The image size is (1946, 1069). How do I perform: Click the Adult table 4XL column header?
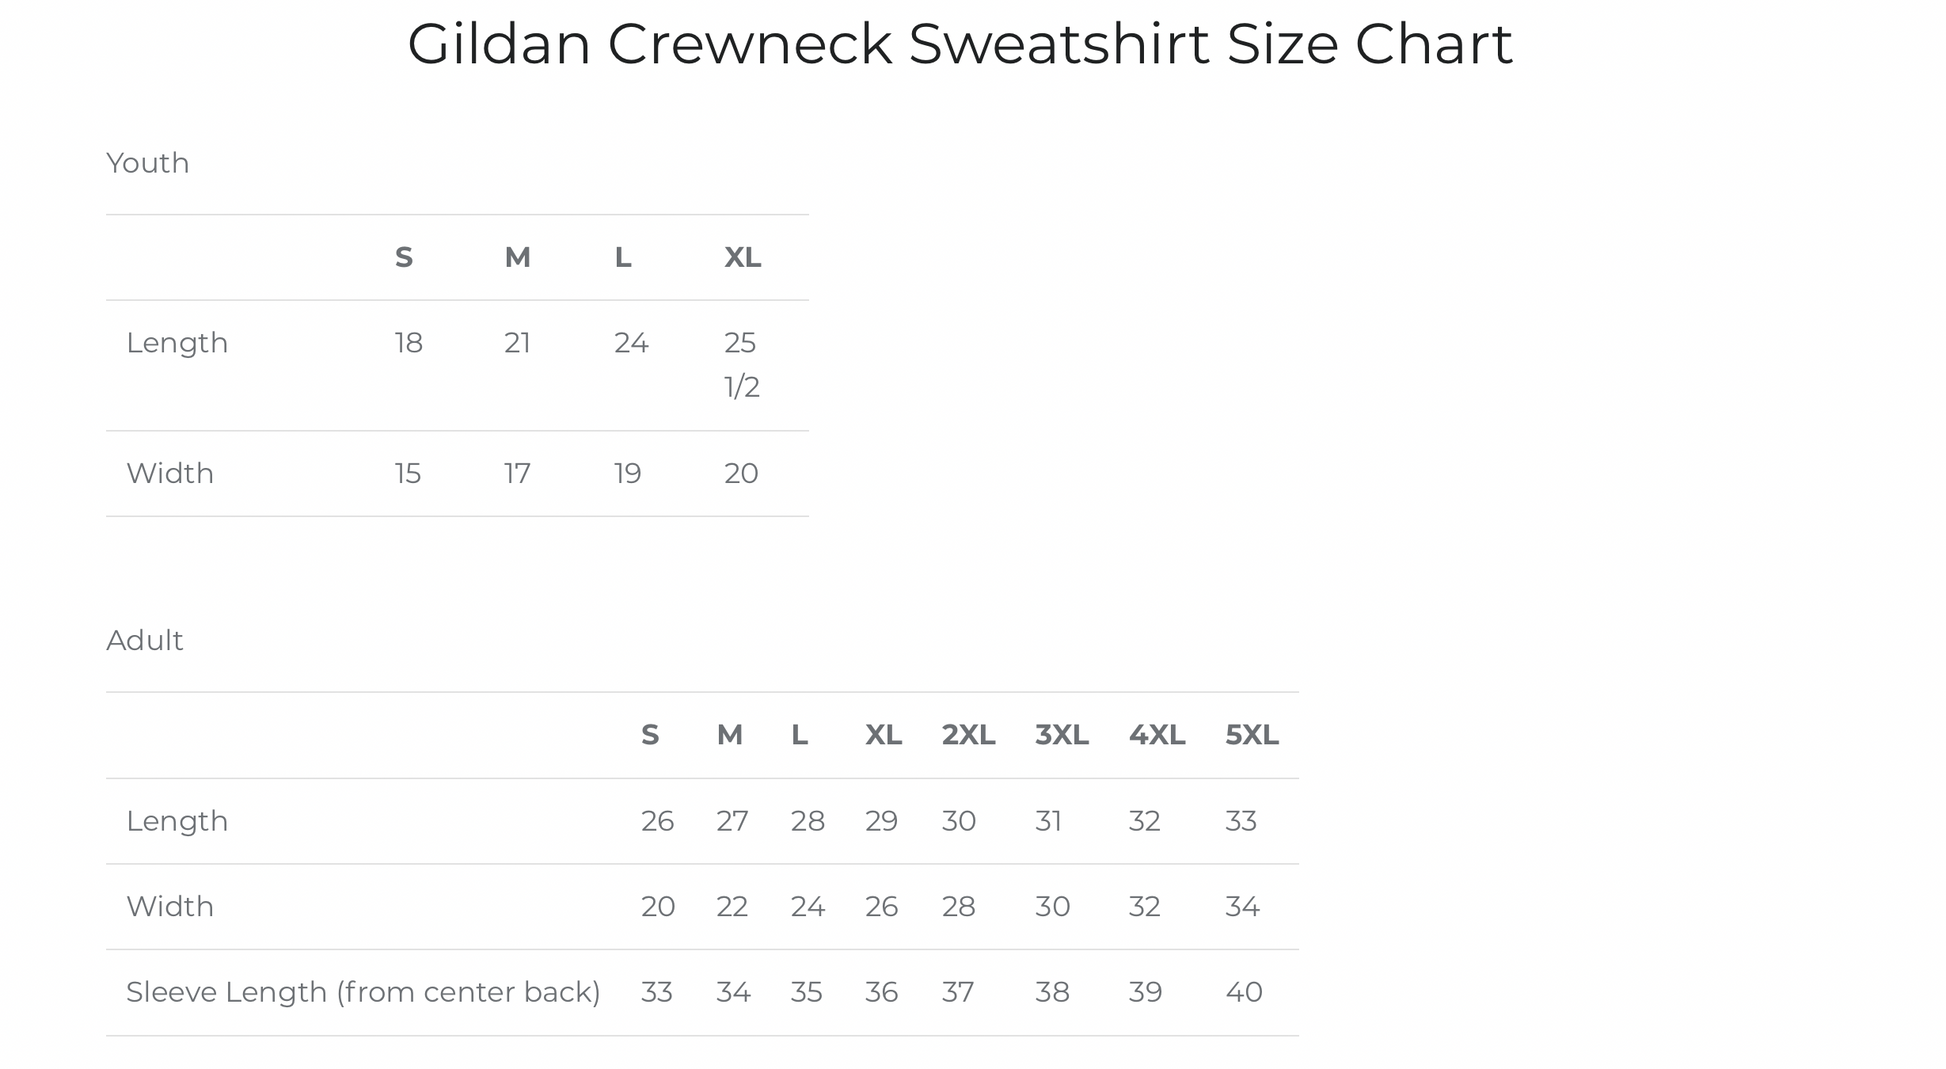pos(1156,736)
